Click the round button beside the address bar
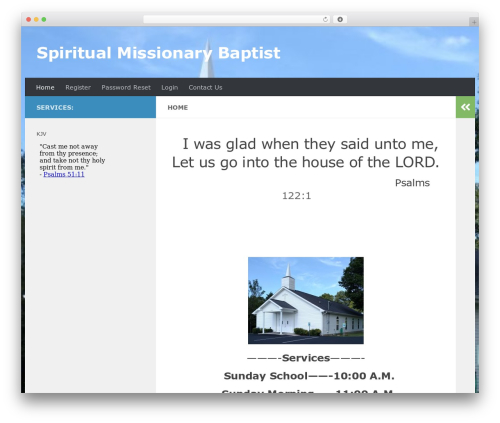500x423 pixels. click(x=340, y=20)
